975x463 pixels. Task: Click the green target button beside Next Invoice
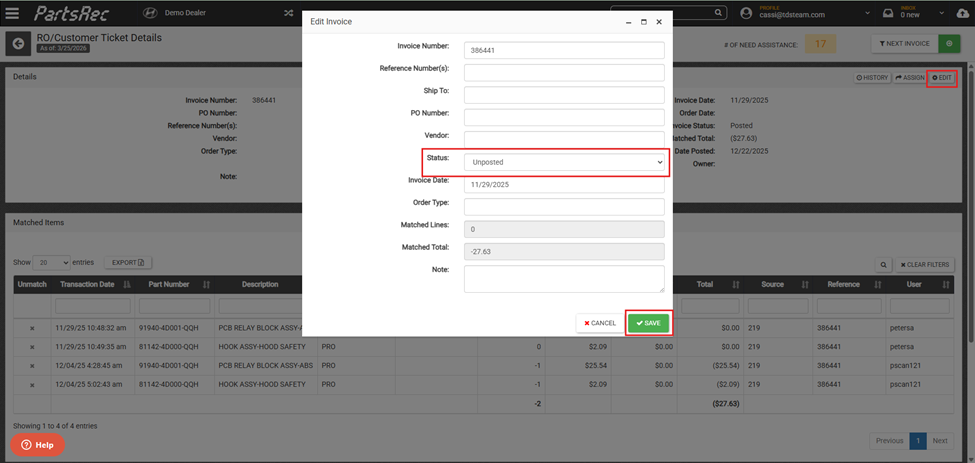point(949,44)
